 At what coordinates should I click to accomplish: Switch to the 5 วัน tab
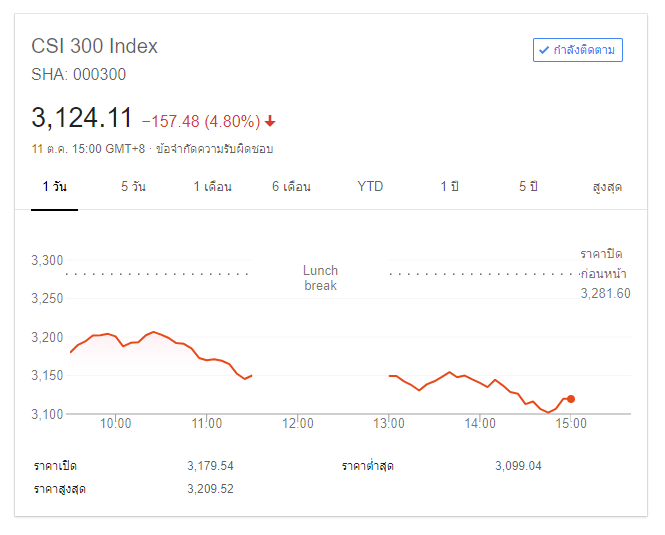(133, 187)
